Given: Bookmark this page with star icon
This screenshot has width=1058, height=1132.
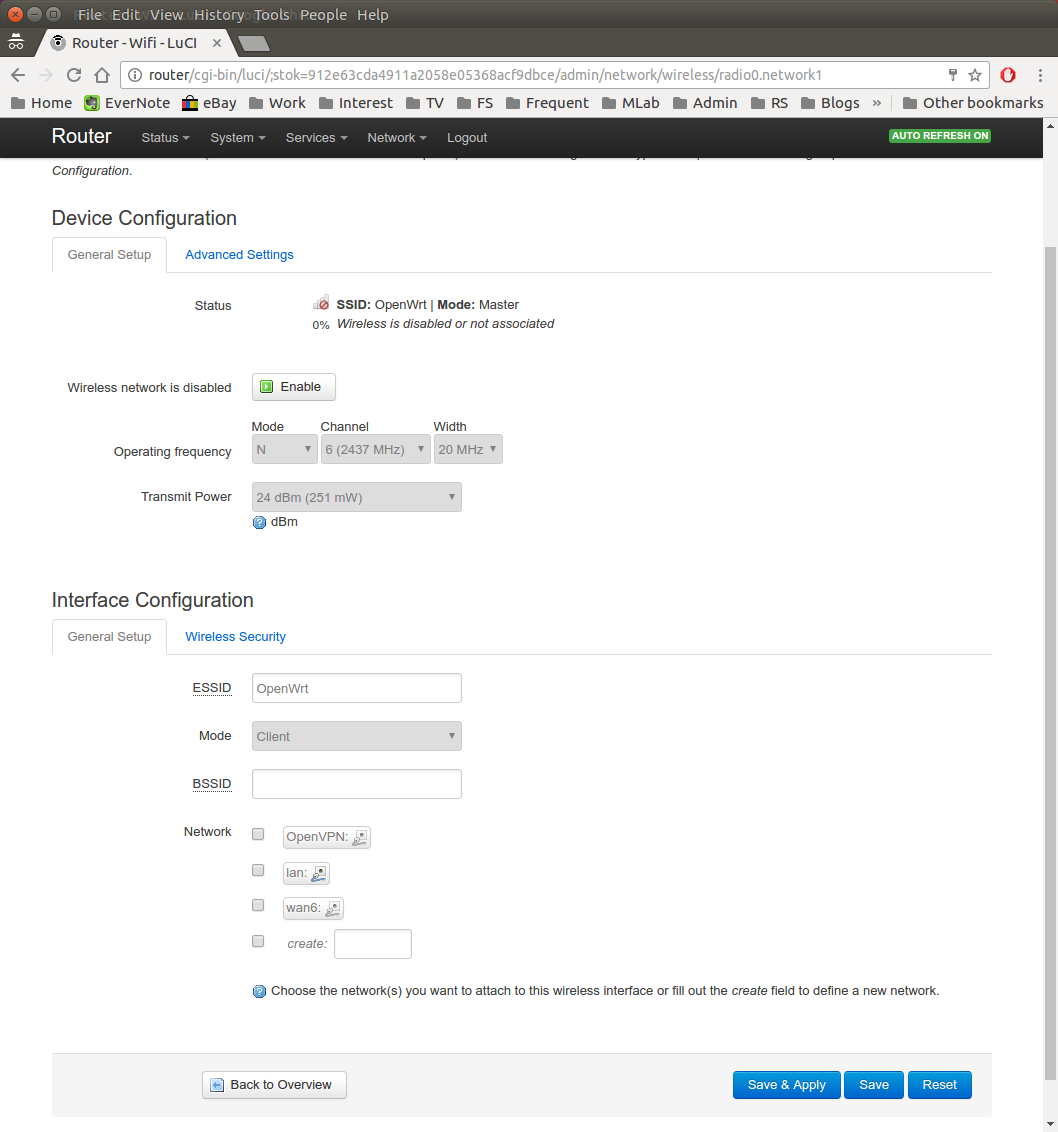Looking at the screenshot, I should 975,75.
